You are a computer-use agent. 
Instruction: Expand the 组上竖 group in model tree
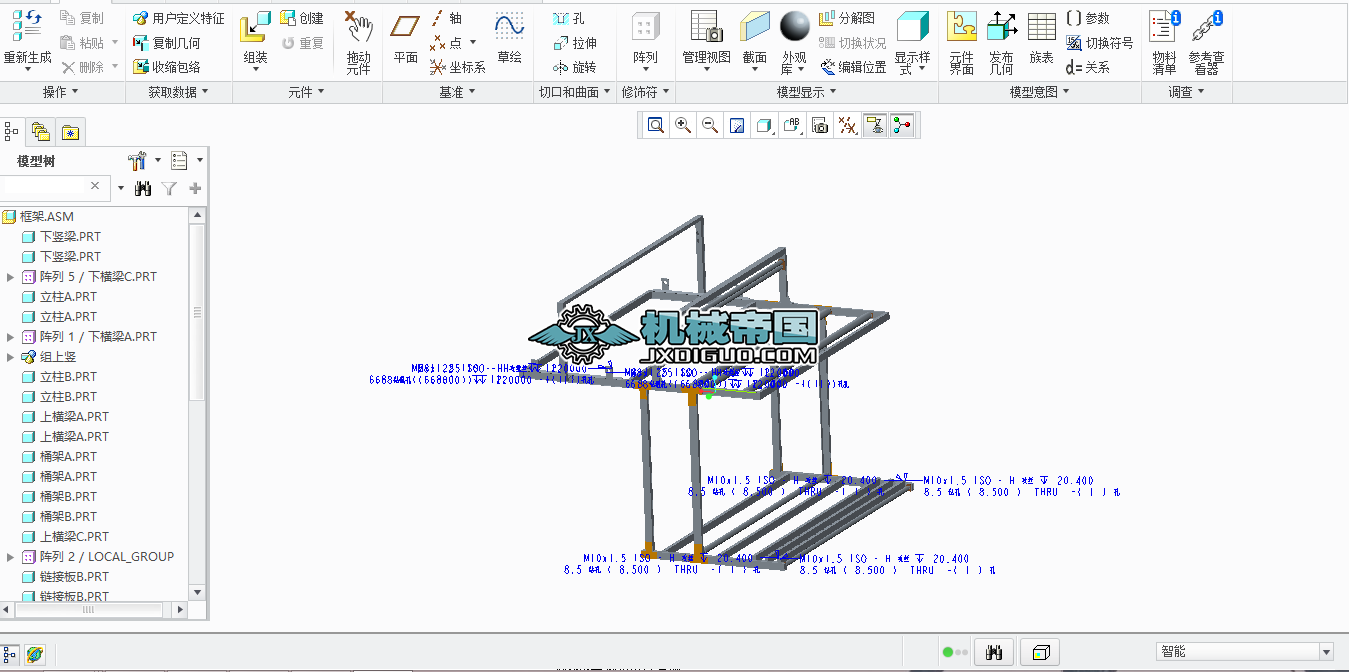point(11,357)
